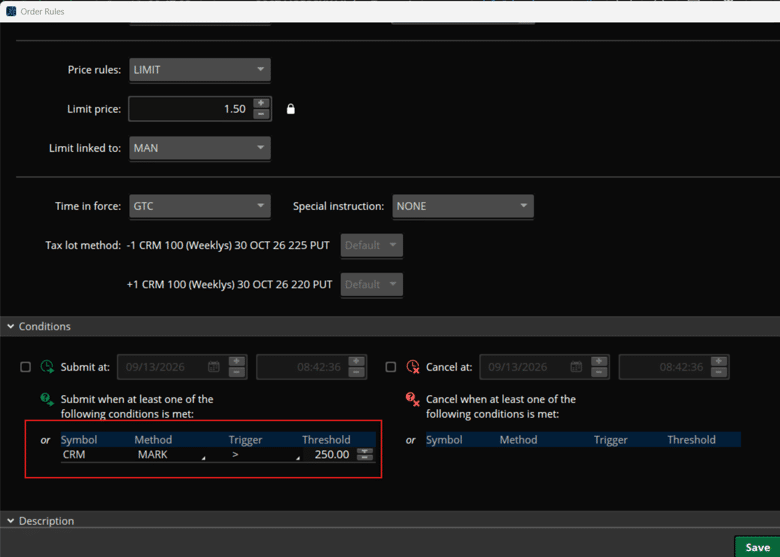Open calendar picker for Cancel at date

576,367
